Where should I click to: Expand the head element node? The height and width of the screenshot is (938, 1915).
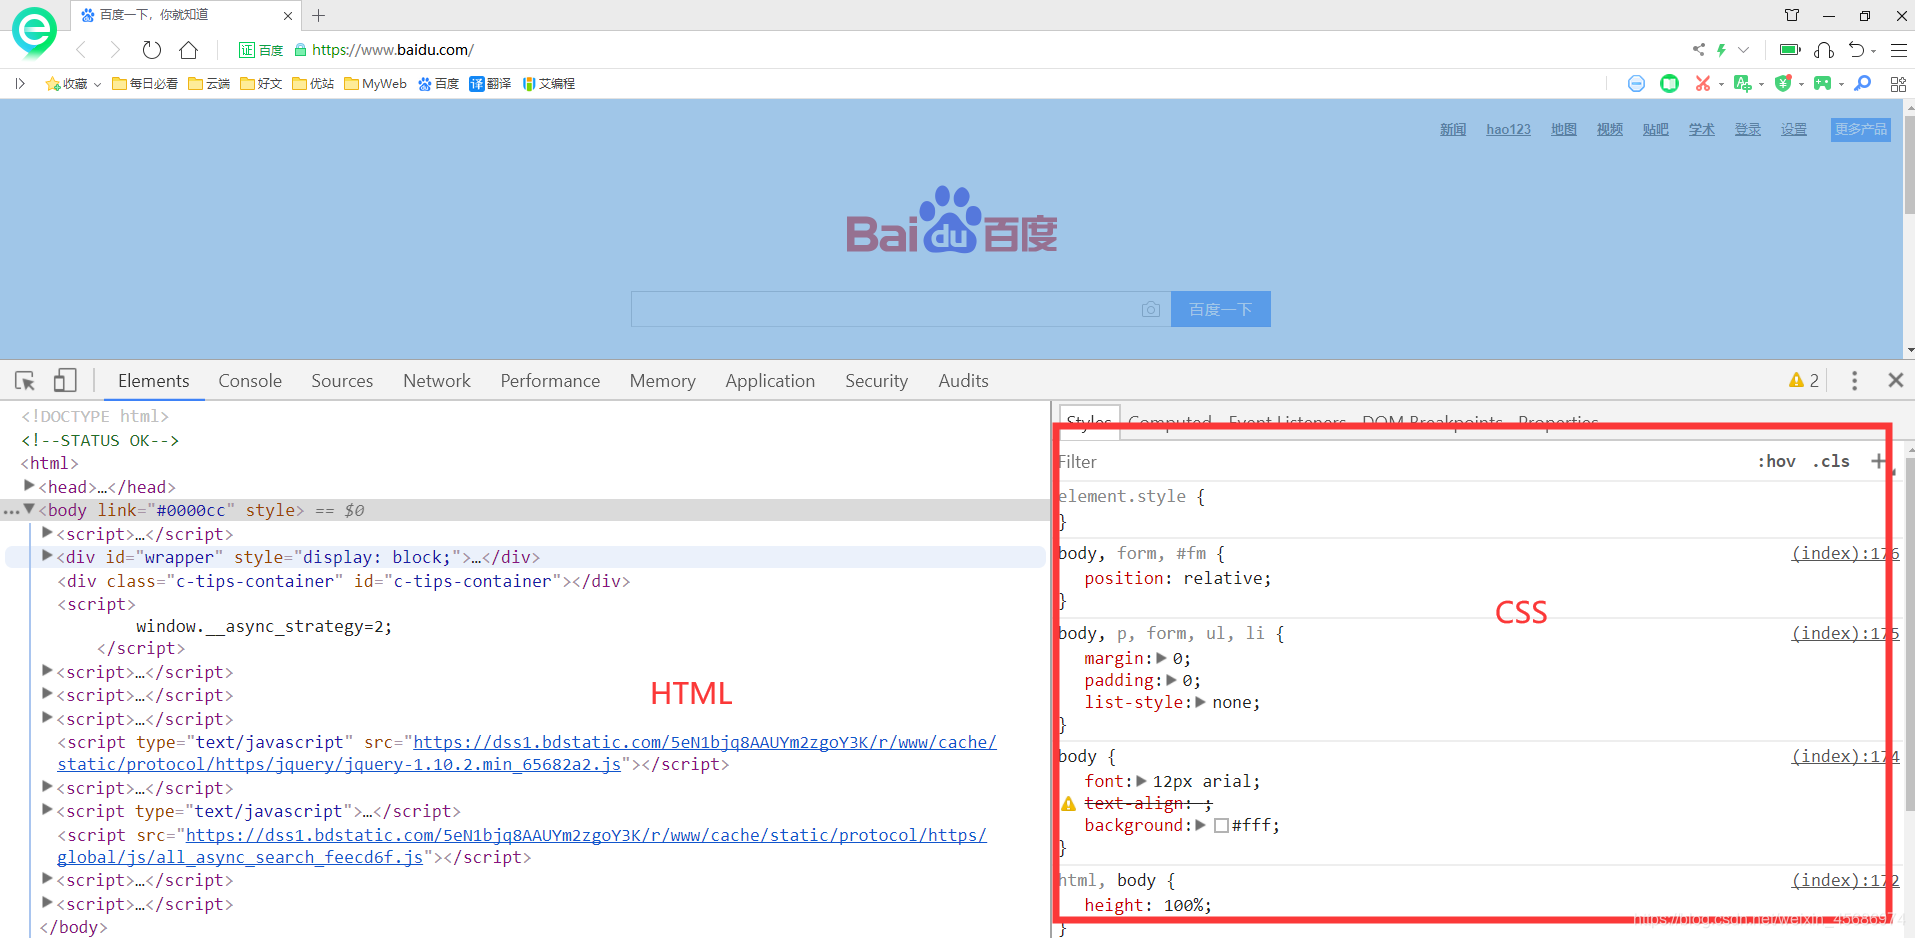(x=29, y=486)
